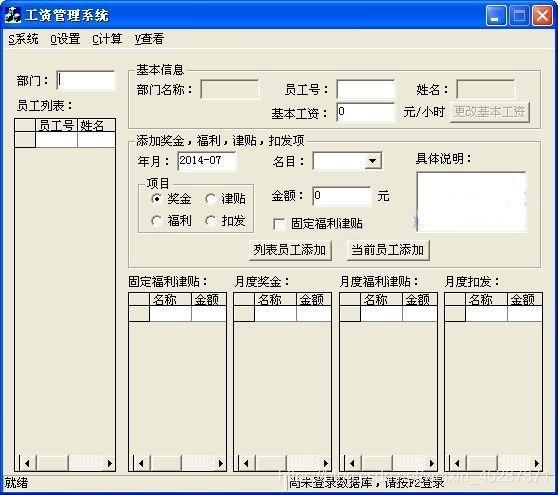This screenshot has width=558, height=495.
Task: Close the 工资管理系统 window
Action: pos(542,16)
